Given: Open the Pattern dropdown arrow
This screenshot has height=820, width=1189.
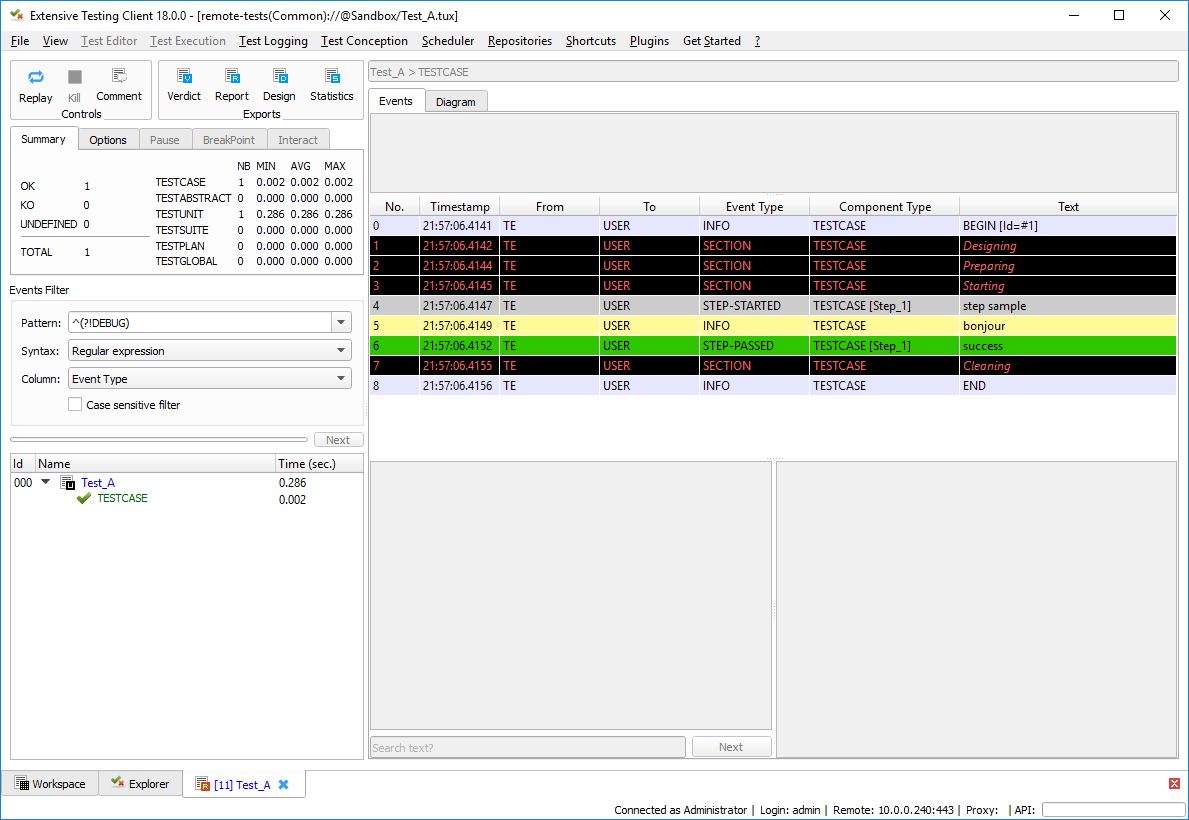Looking at the screenshot, I should [341, 322].
